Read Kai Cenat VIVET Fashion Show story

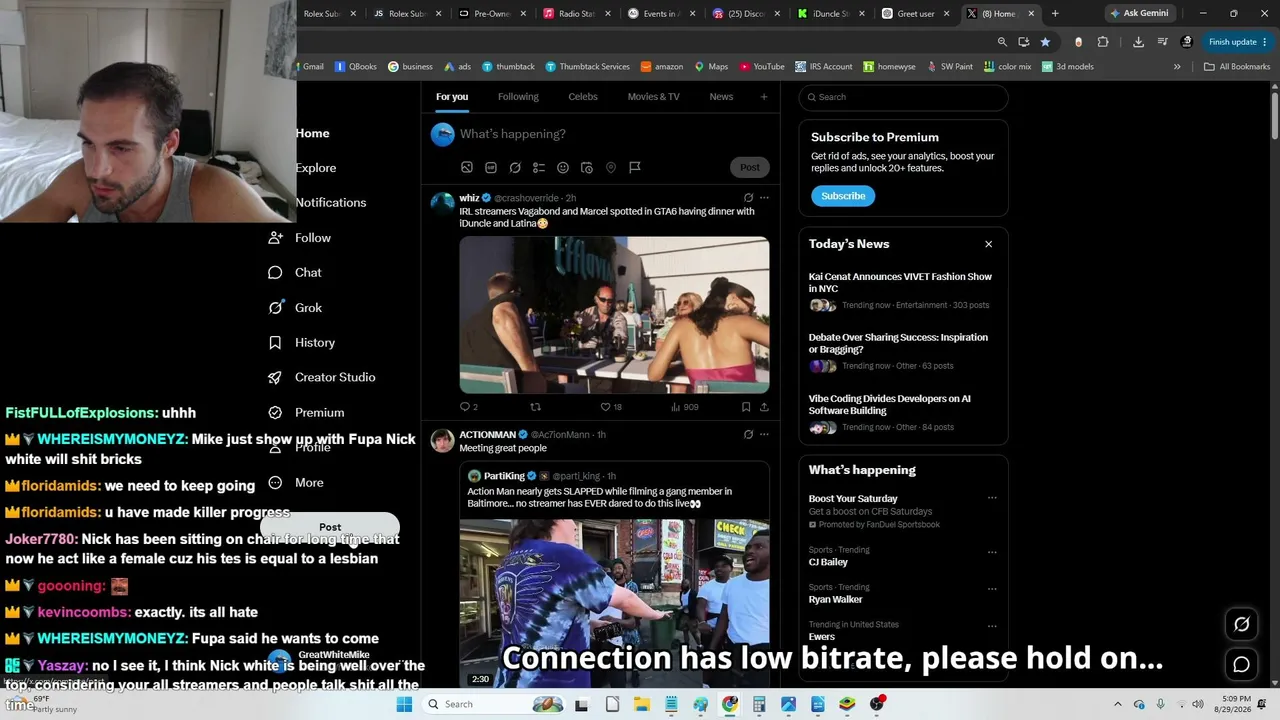point(900,282)
